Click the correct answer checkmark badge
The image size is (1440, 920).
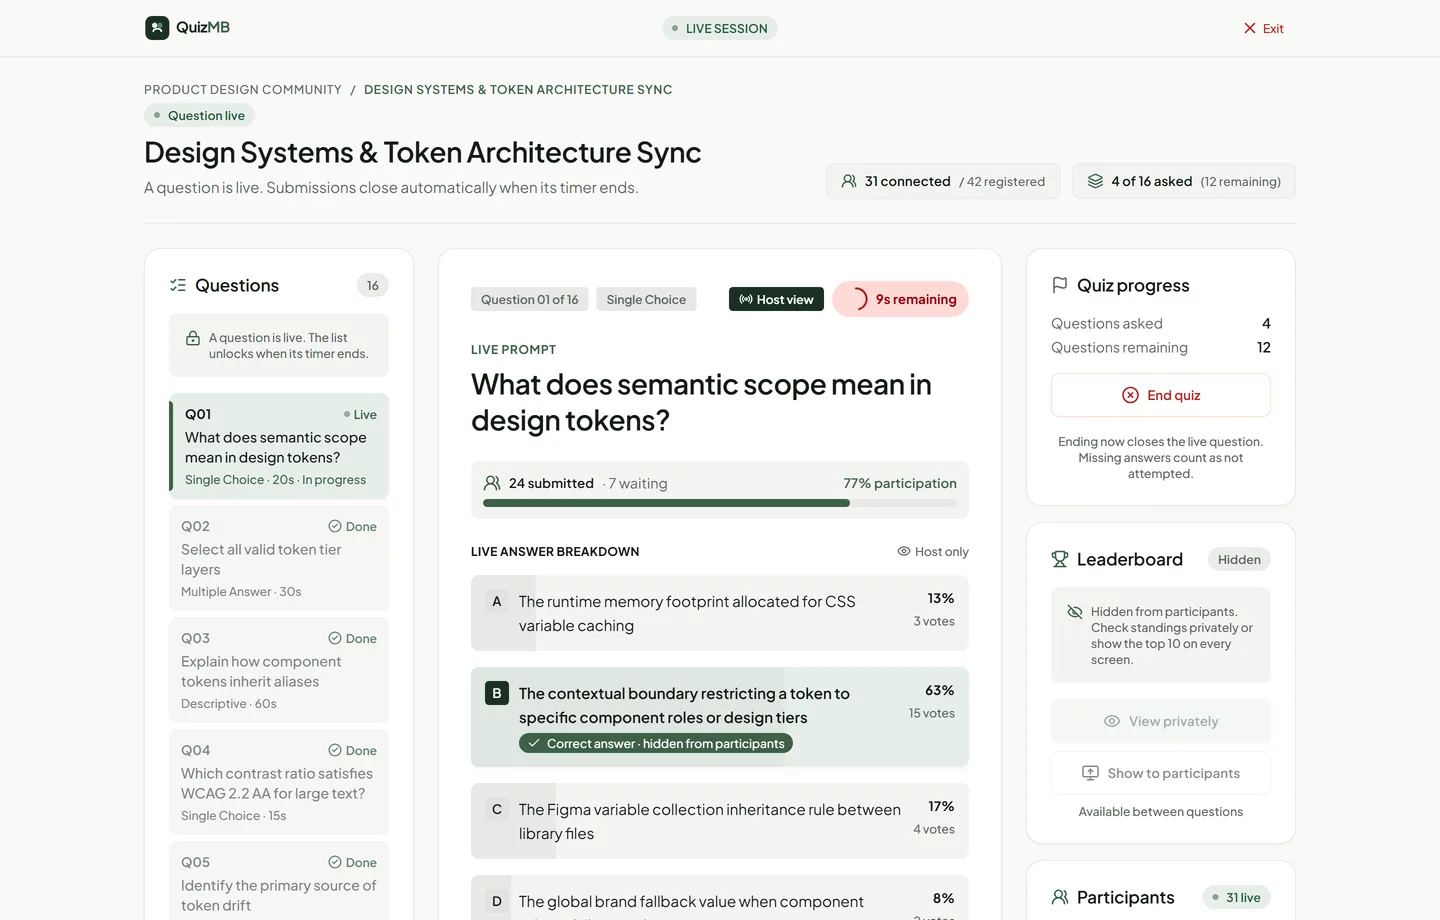(656, 743)
